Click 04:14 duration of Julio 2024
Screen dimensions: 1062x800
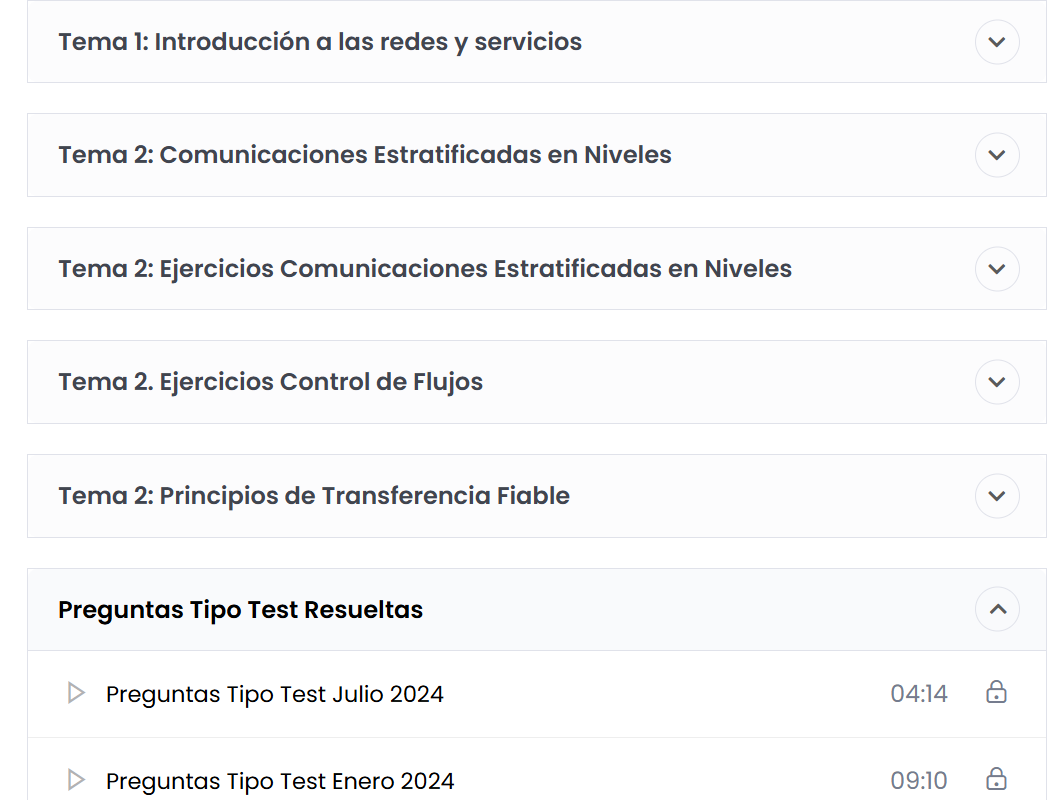(918, 694)
